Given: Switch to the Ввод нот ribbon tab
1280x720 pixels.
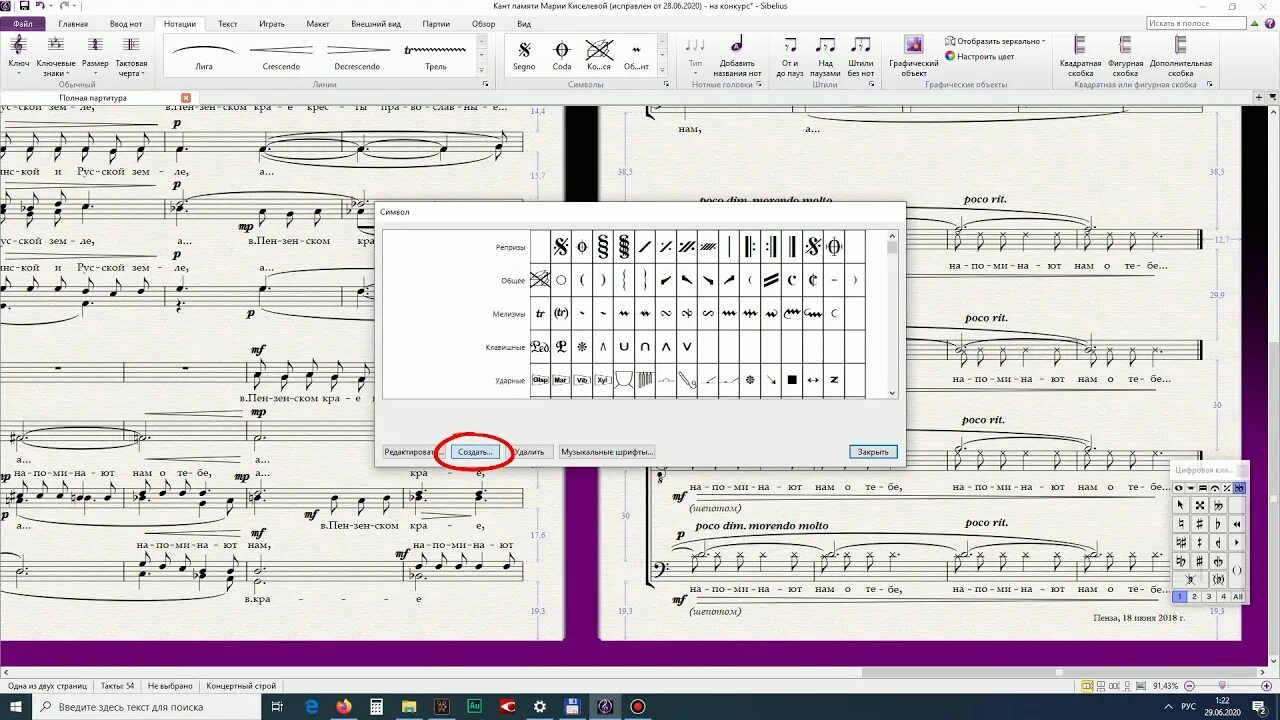Looking at the screenshot, I should click(126, 24).
